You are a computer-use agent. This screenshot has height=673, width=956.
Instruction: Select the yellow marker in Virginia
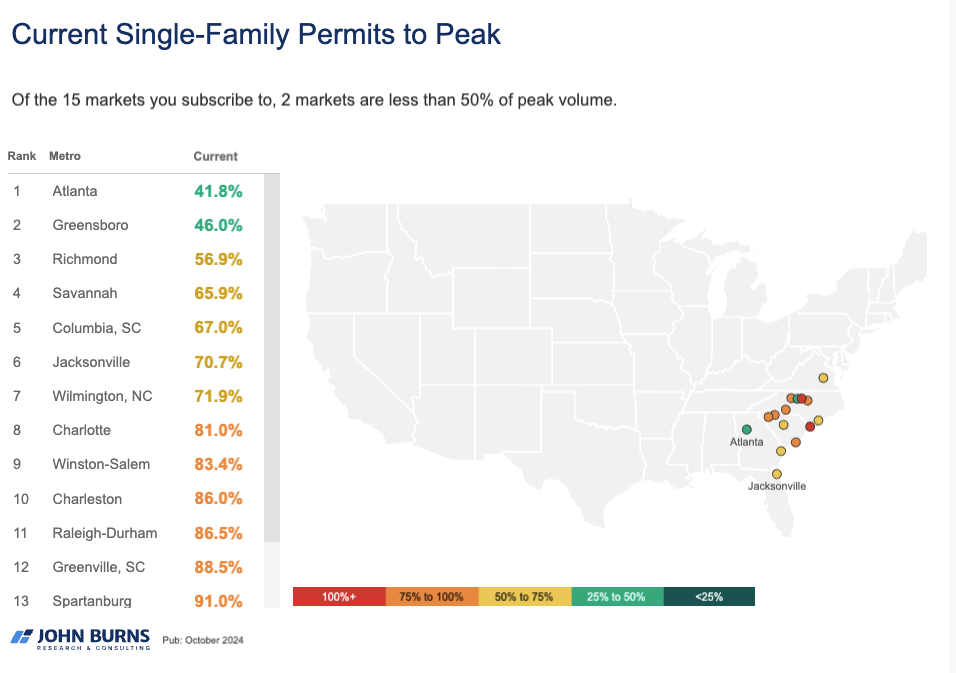[823, 378]
